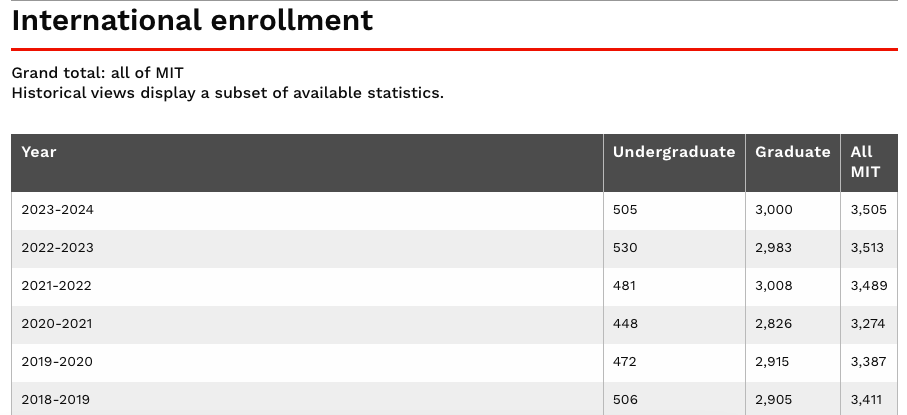The width and height of the screenshot is (907, 415).
Task: Click the 'Grand total: all of MIT' text
Action: pyautogui.click(x=98, y=73)
